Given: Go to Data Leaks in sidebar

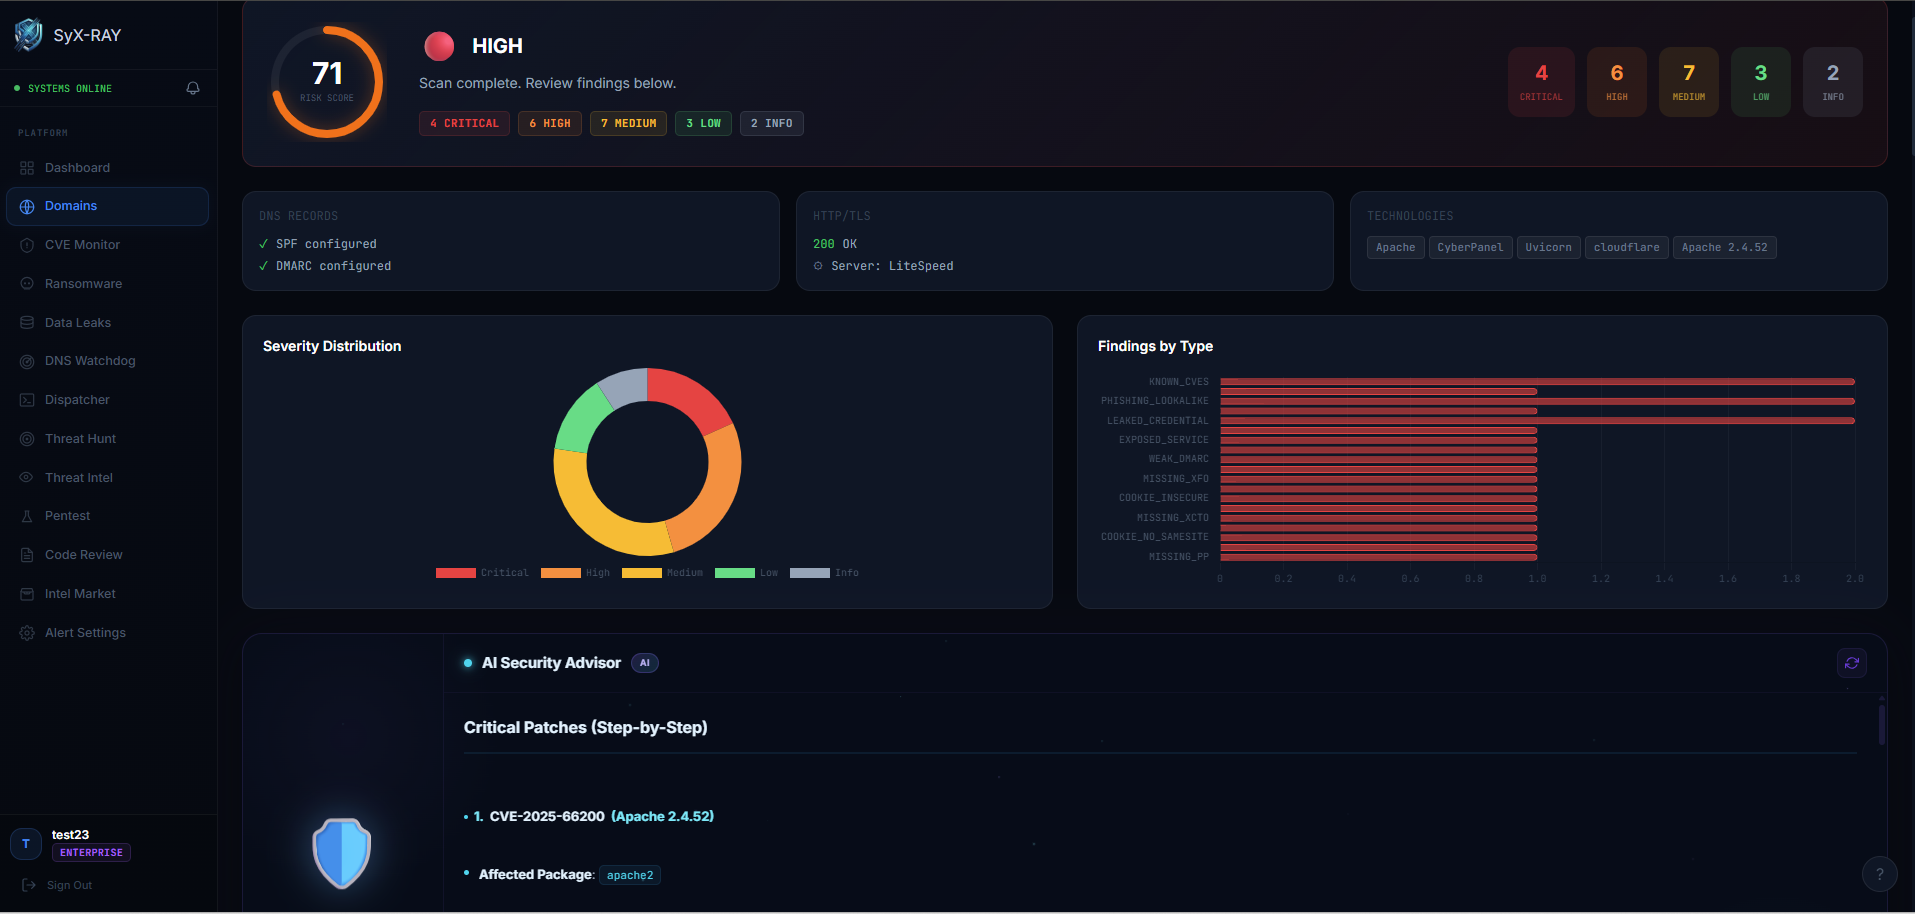Looking at the screenshot, I should pos(78,323).
